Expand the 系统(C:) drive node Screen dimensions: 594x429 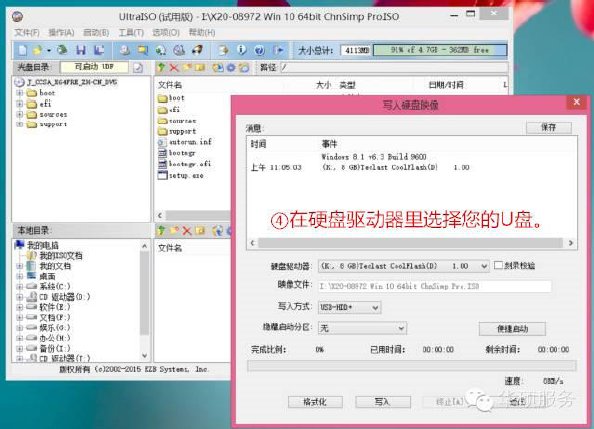(x=20, y=287)
